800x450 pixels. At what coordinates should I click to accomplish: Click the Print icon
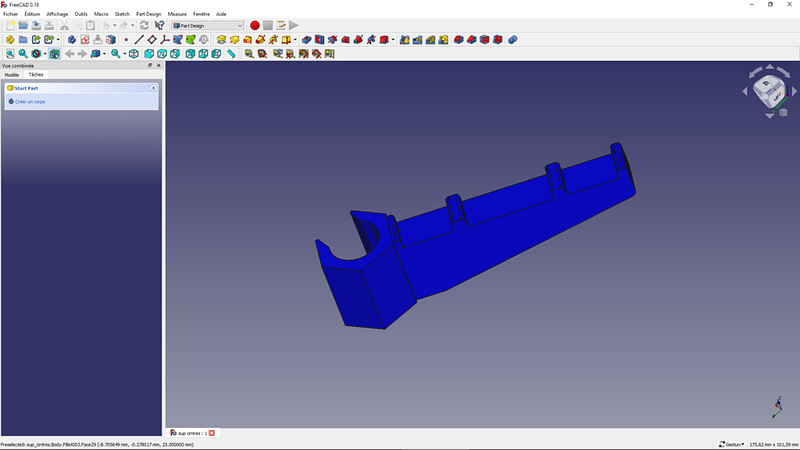tap(49, 26)
